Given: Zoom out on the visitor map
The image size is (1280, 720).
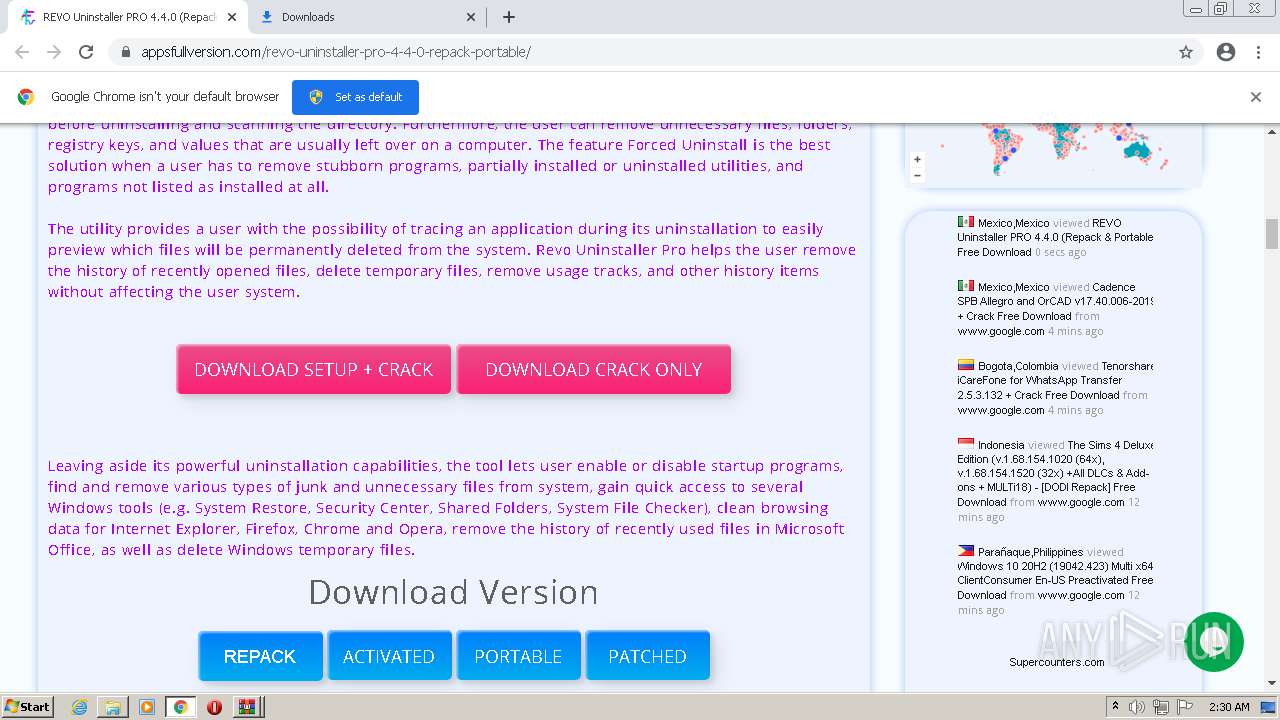Looking at the screenshot, I should coord(917,175).
